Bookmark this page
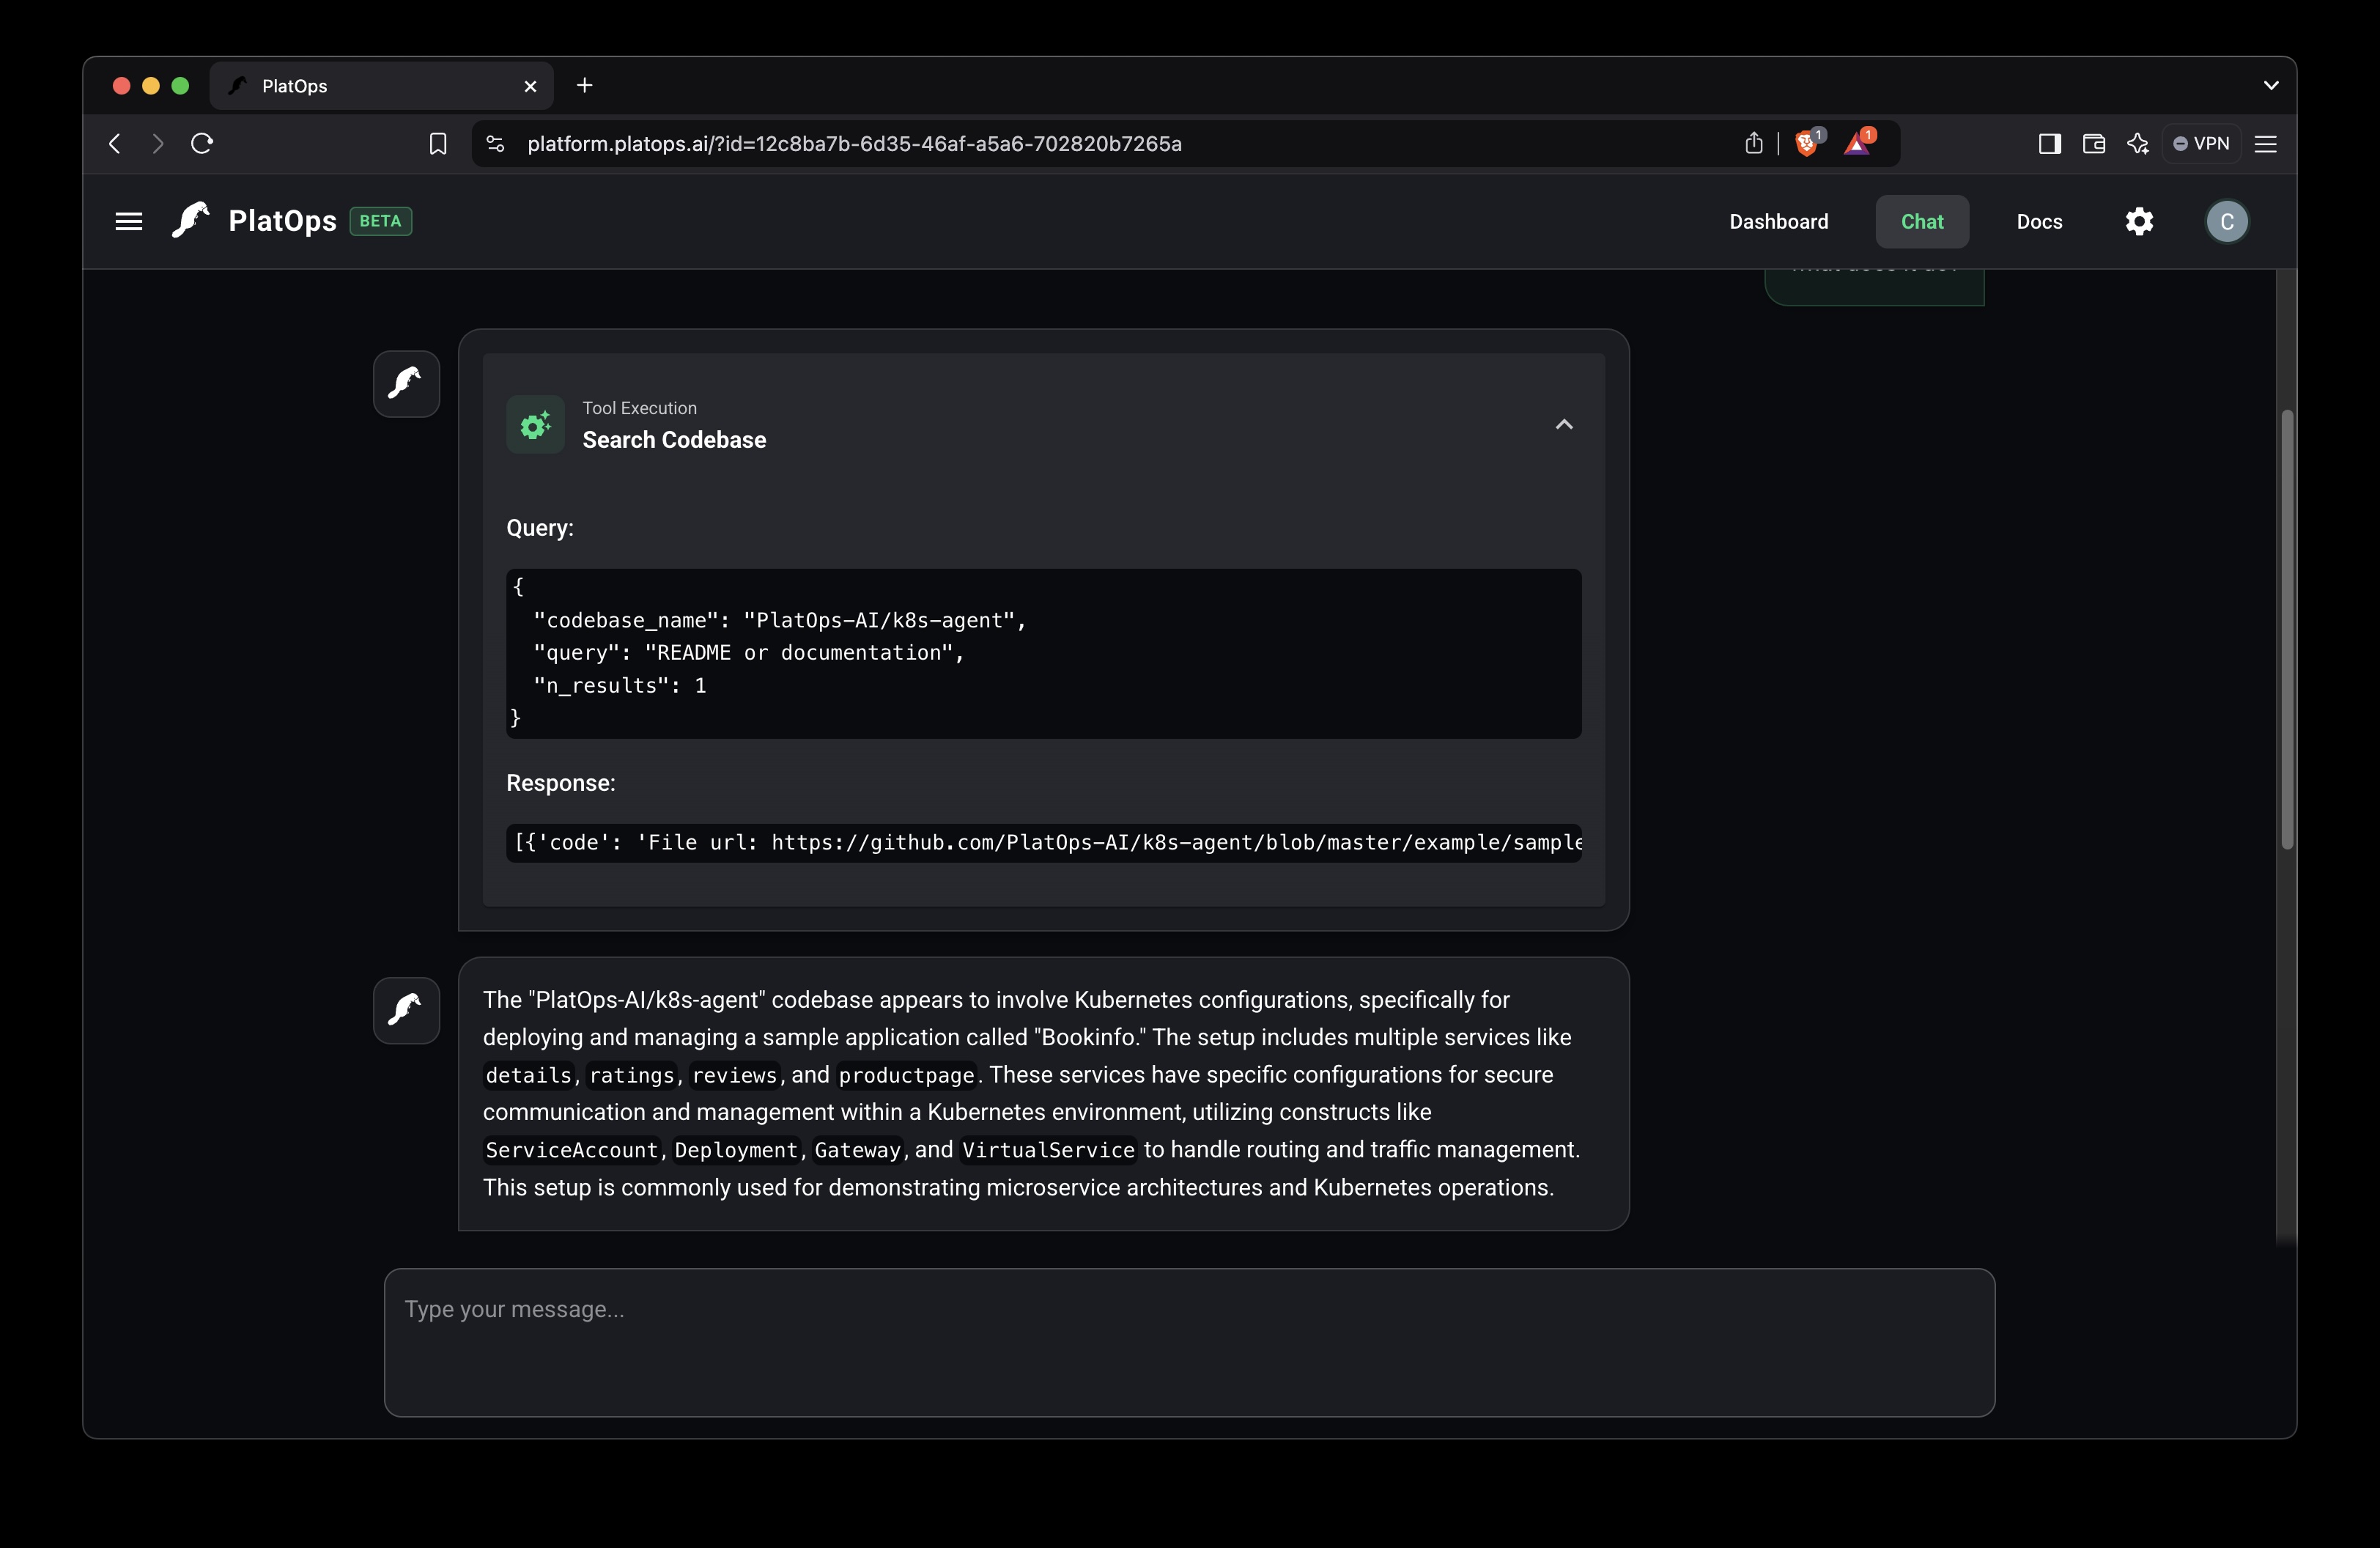The height and width of the screenshot is (1548, 2380). (x=437, y=144)
